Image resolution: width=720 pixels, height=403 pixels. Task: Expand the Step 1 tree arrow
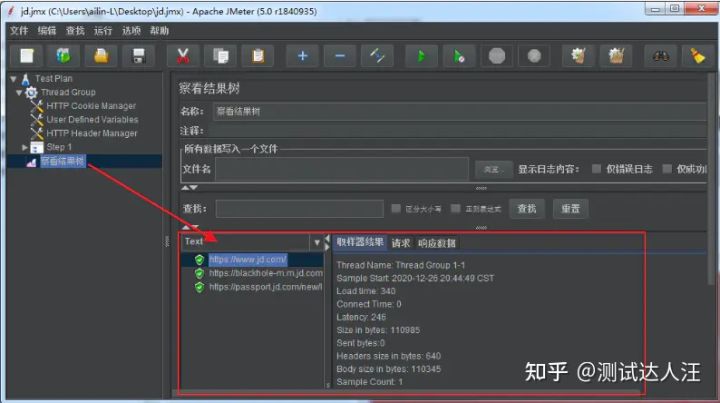24,147
